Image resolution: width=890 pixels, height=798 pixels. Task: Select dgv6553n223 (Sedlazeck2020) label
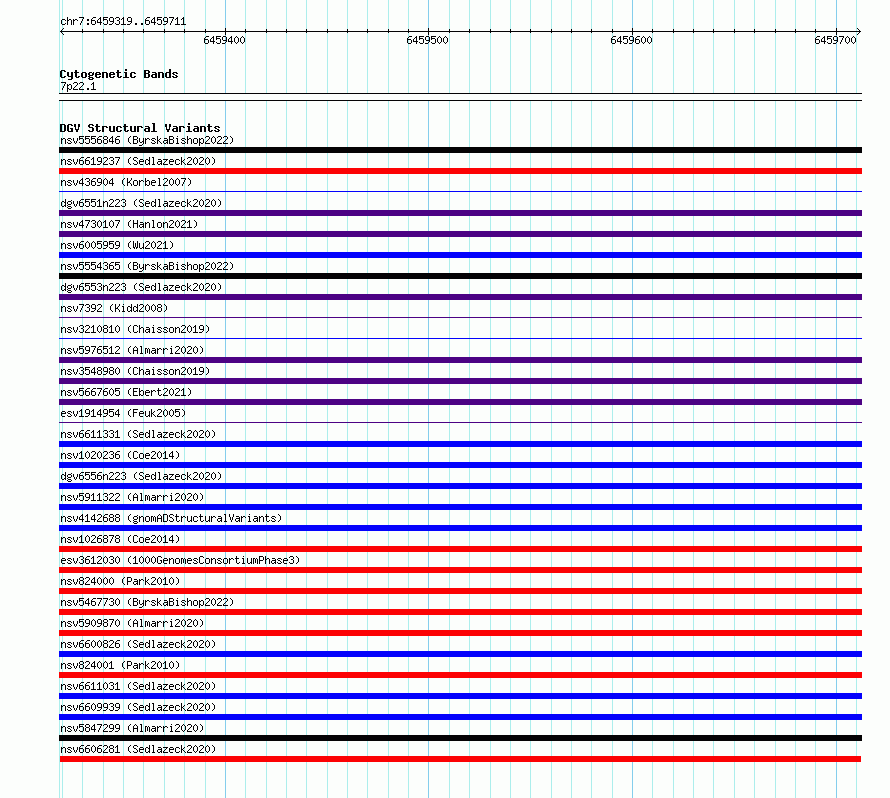pyautogui.click(x=141, y=287)
